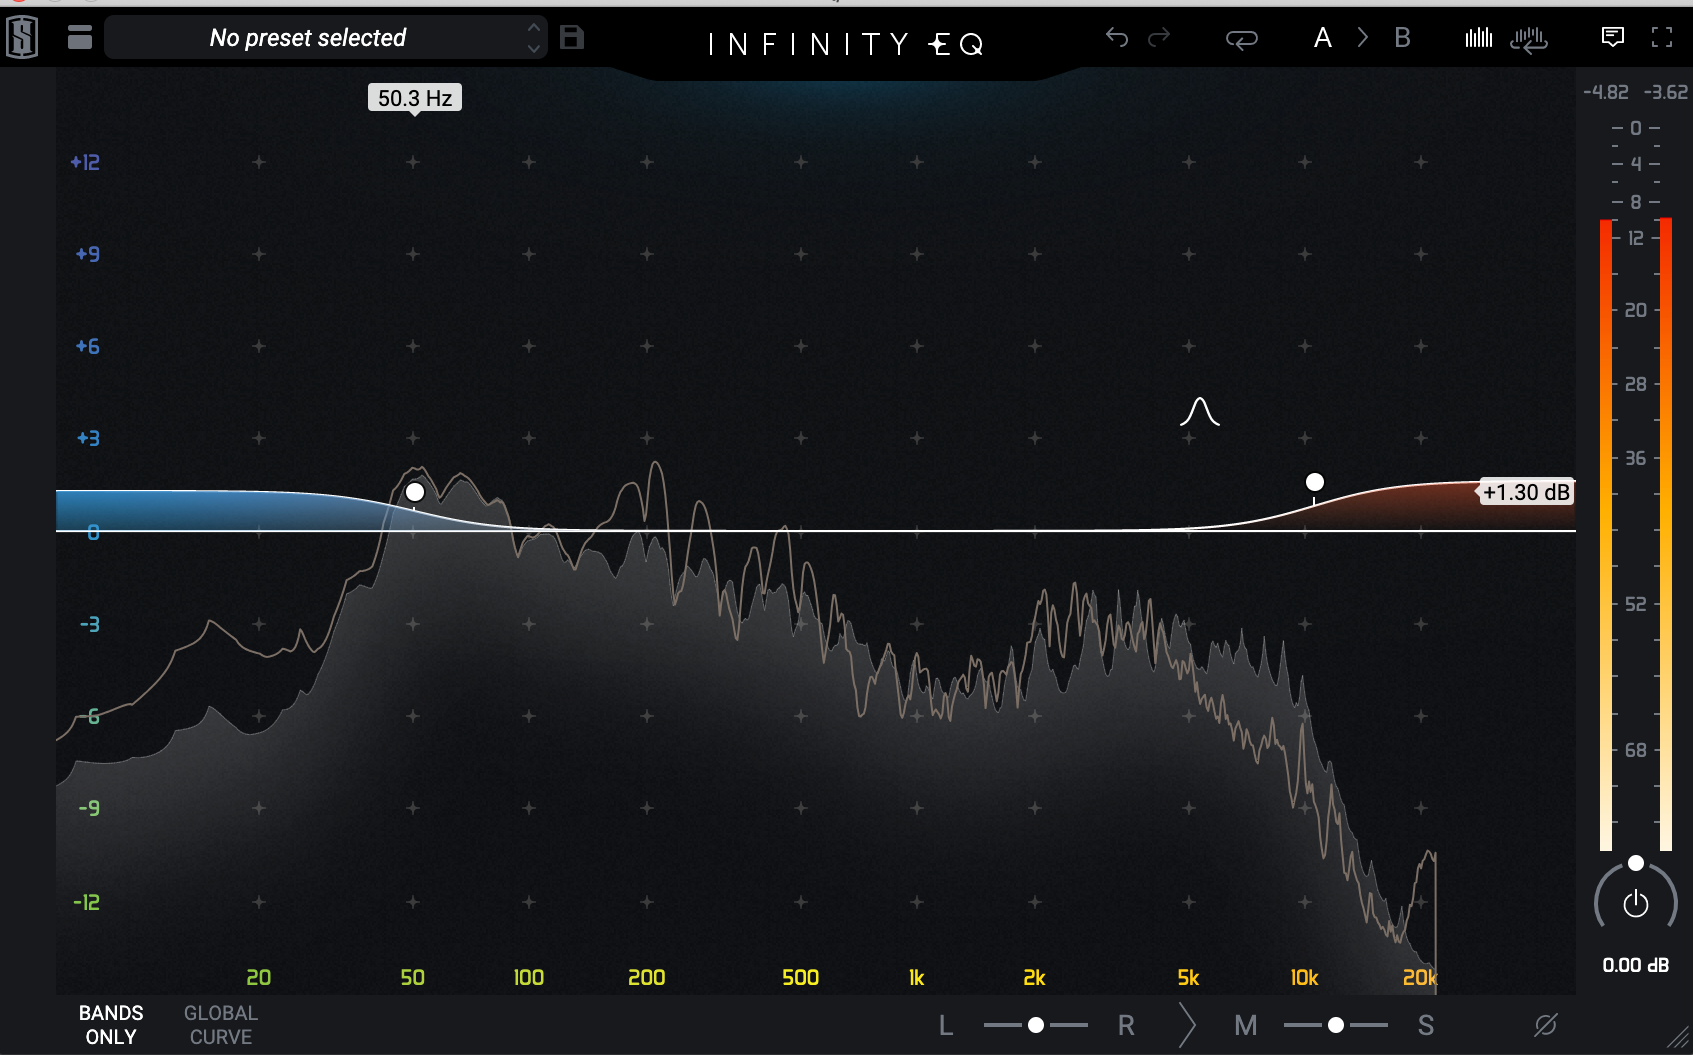The width and height of the screenshot is (1693, 1055).
Task: Click the bell filter shape icon
Action: coord(1200,412)
